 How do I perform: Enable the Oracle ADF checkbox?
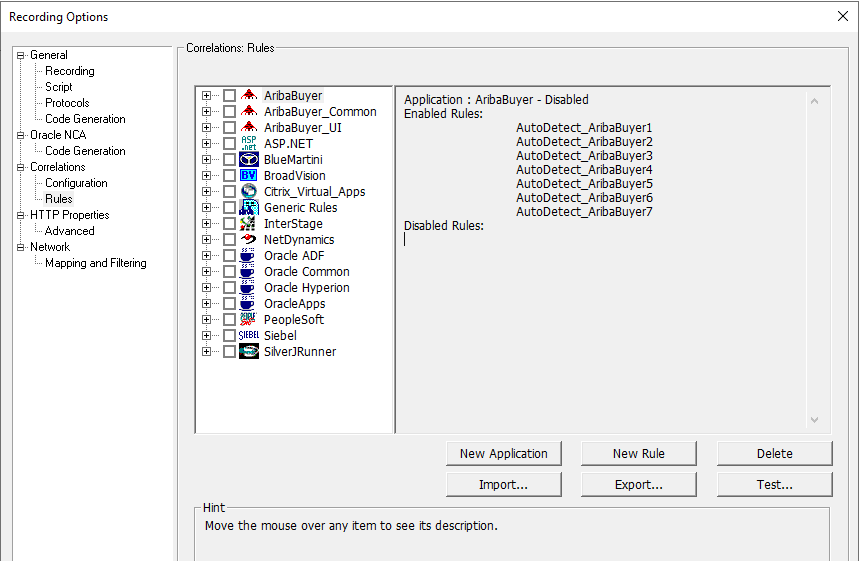[229, 256]
